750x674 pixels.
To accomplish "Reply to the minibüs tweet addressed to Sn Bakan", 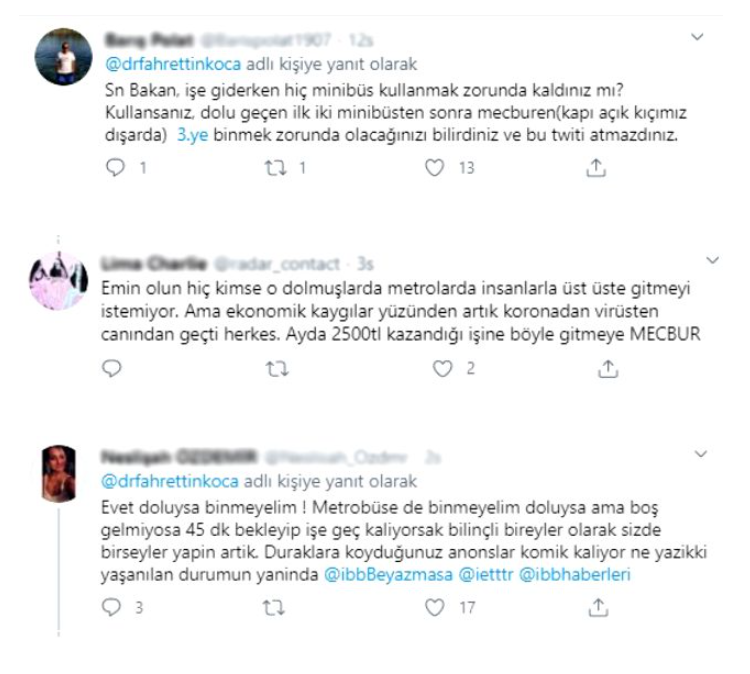I will tap(115, 167).
